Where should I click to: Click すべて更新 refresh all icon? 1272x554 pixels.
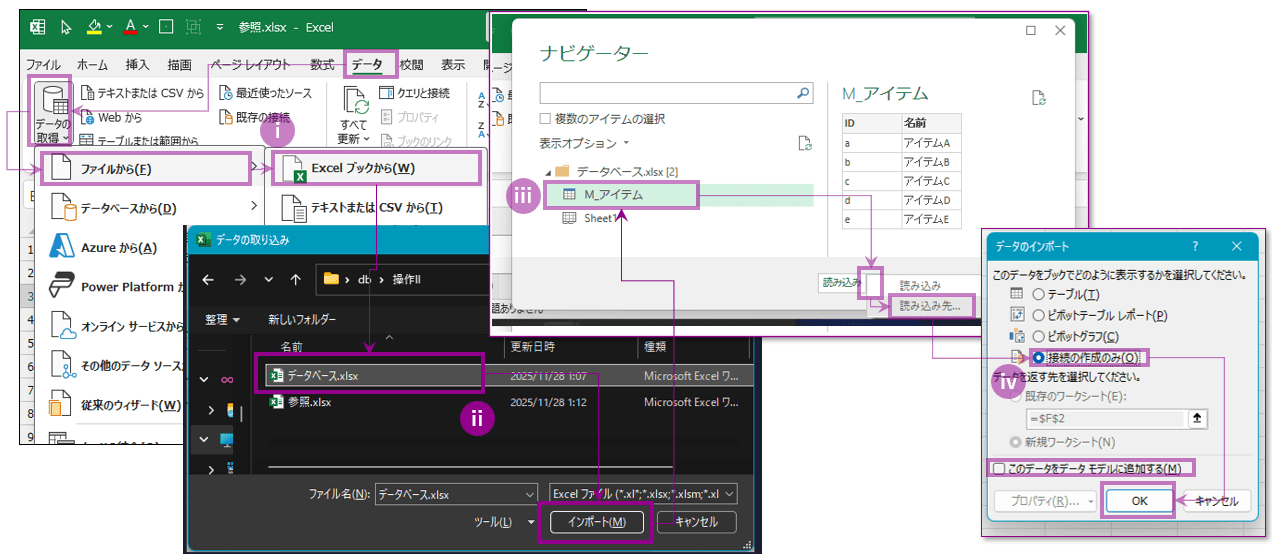[355, 114]
